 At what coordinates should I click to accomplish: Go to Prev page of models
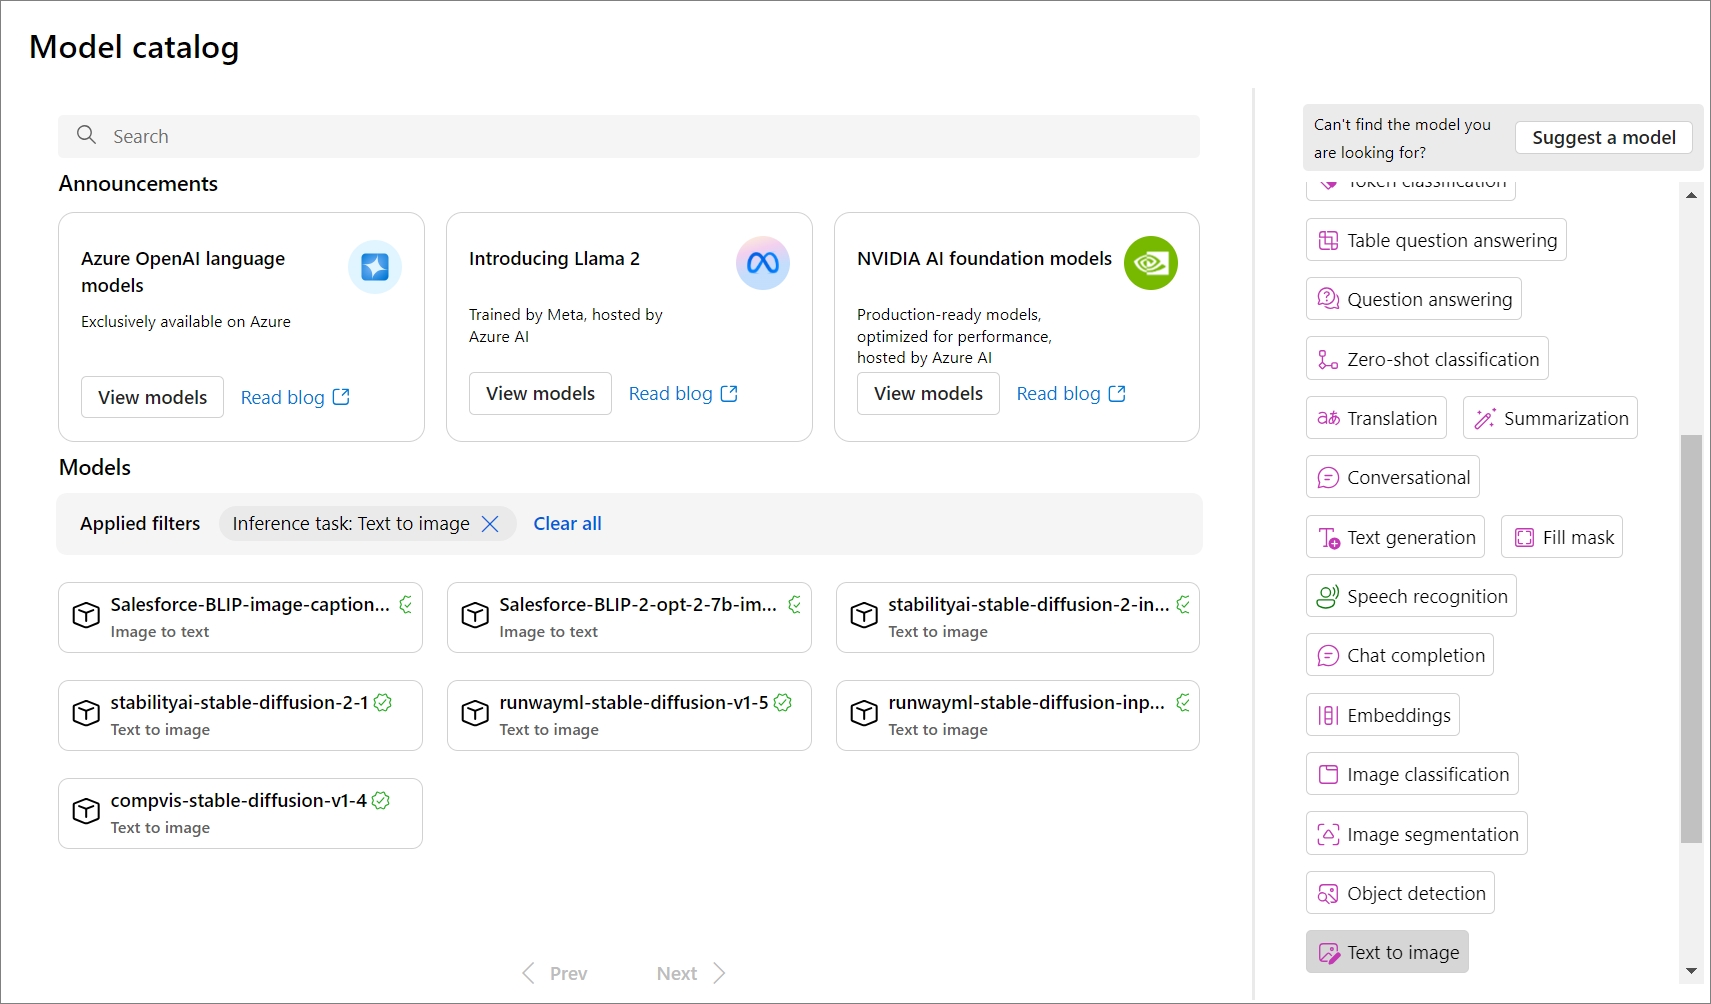point(555,973)
